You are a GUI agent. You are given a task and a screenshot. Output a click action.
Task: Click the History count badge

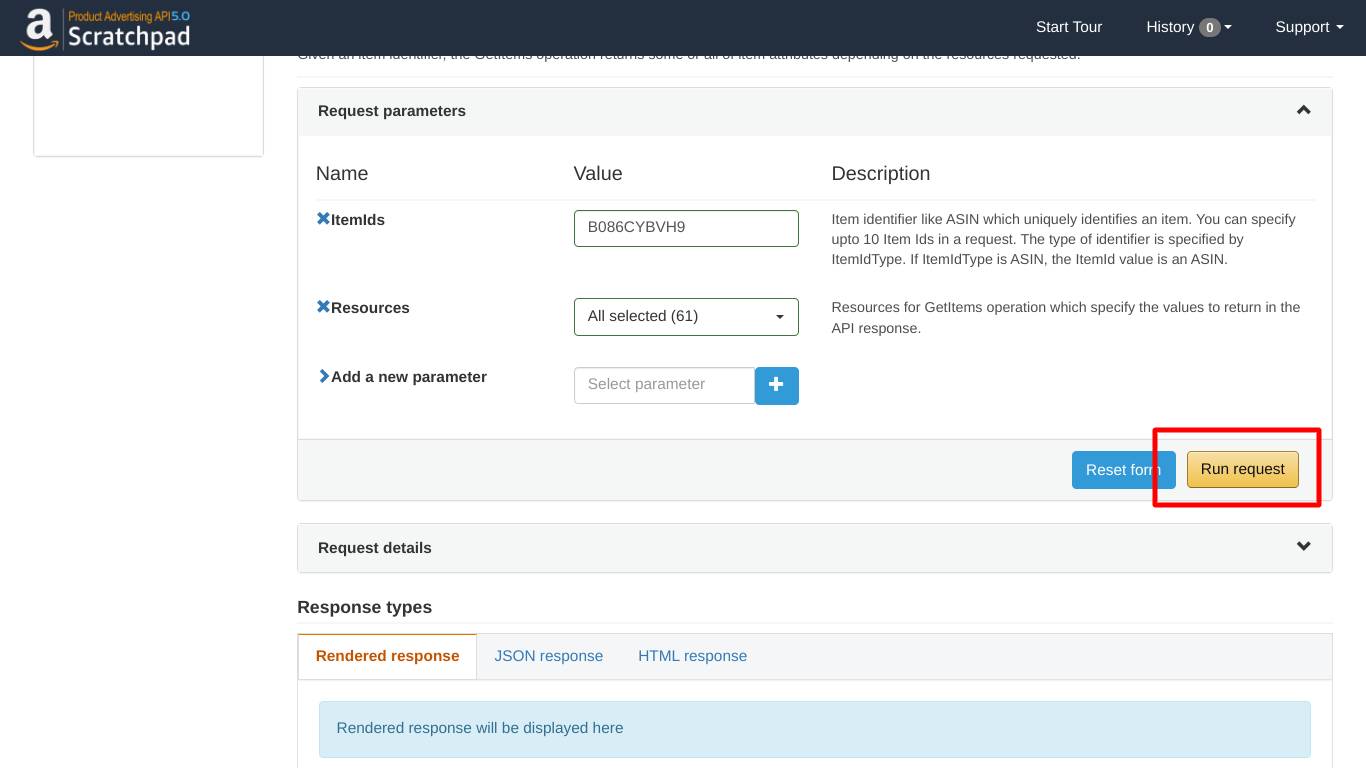[x=1210, y=28]
